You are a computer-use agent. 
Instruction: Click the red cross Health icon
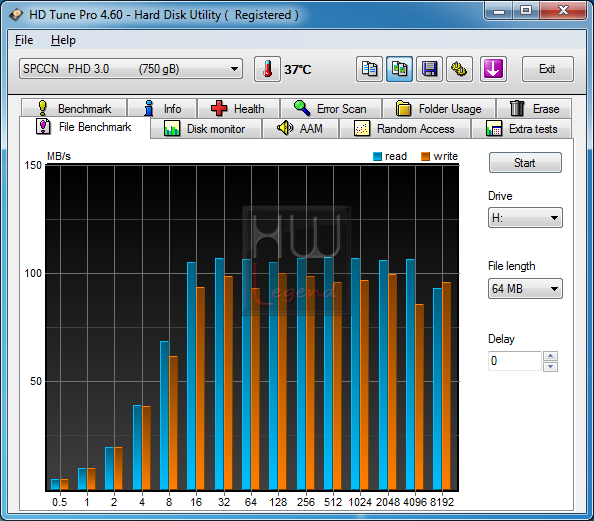[219, 108]
